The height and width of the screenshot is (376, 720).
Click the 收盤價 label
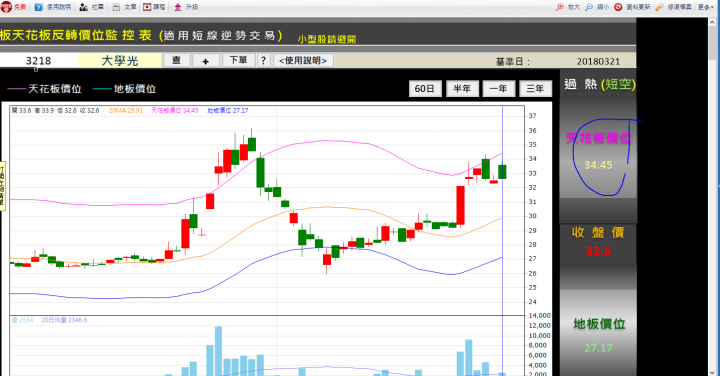point(598,232)
